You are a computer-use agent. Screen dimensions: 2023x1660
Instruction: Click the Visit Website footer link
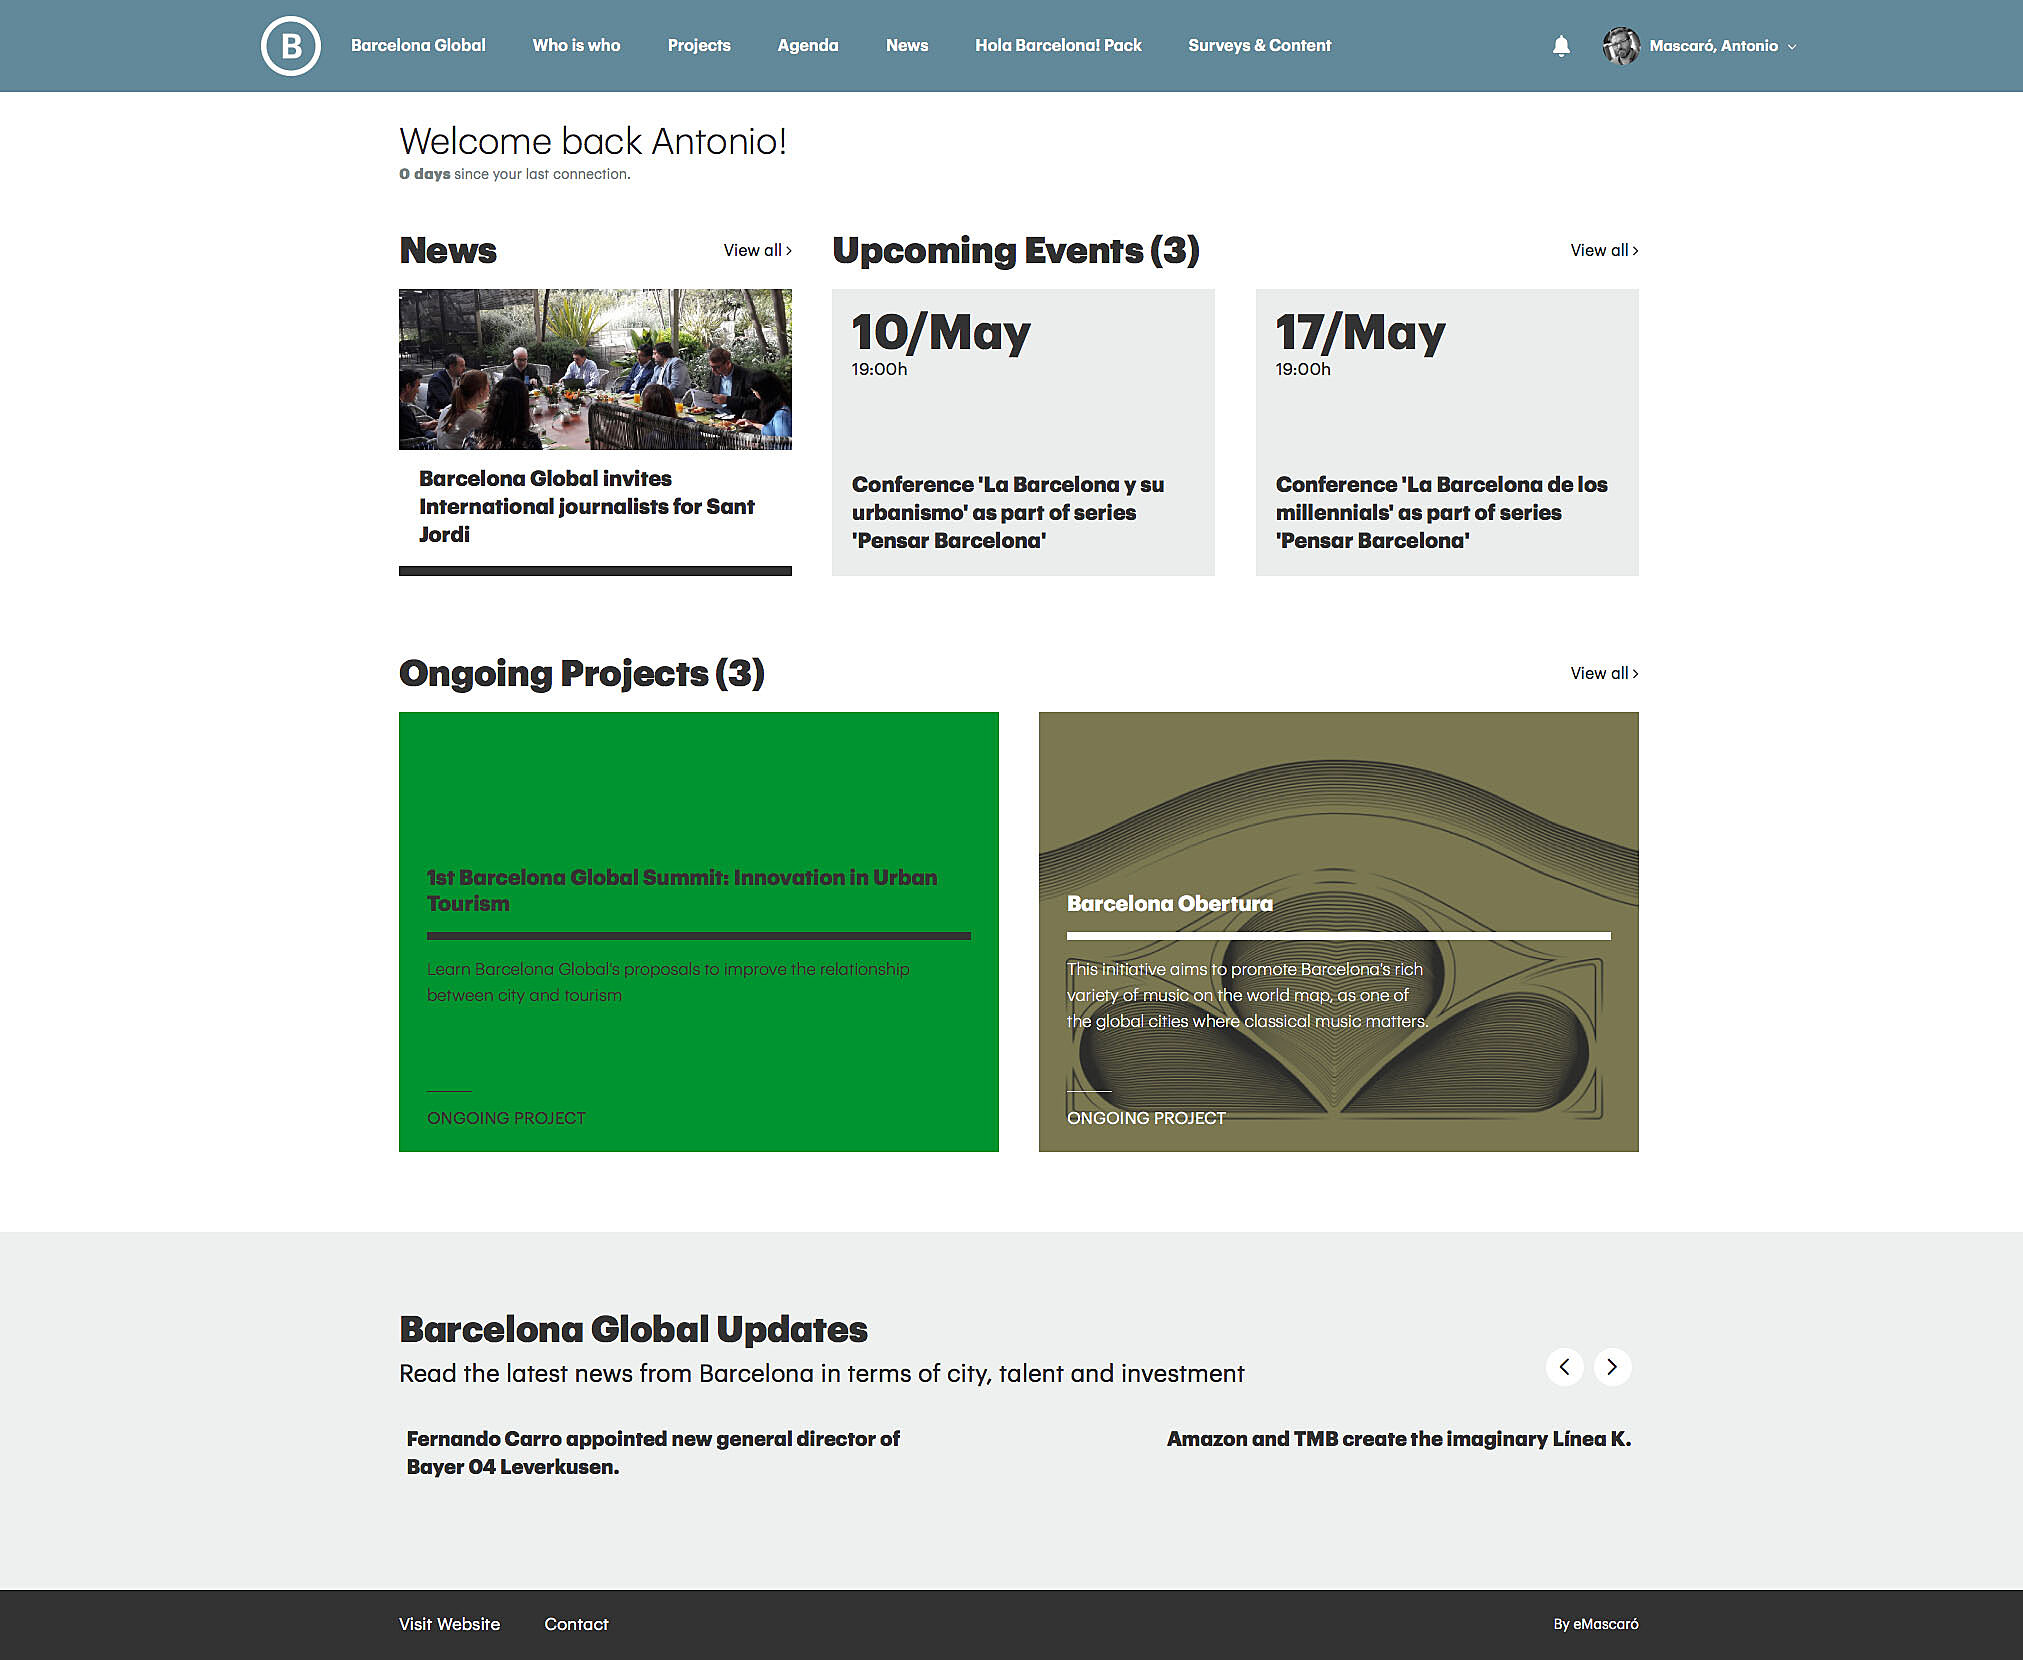[449, 1624]
